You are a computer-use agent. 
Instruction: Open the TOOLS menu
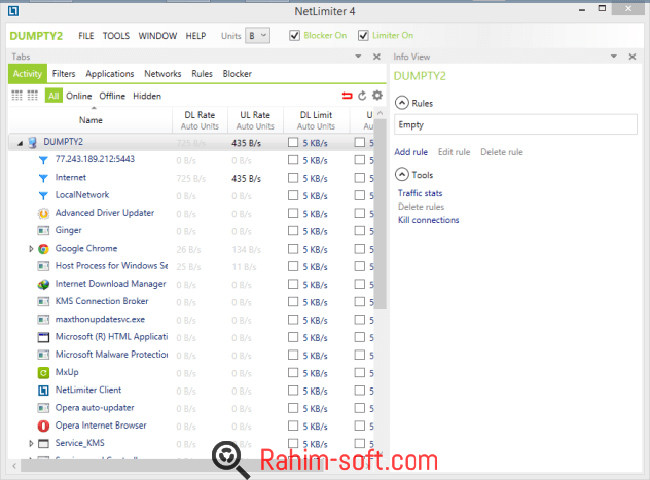116,36
